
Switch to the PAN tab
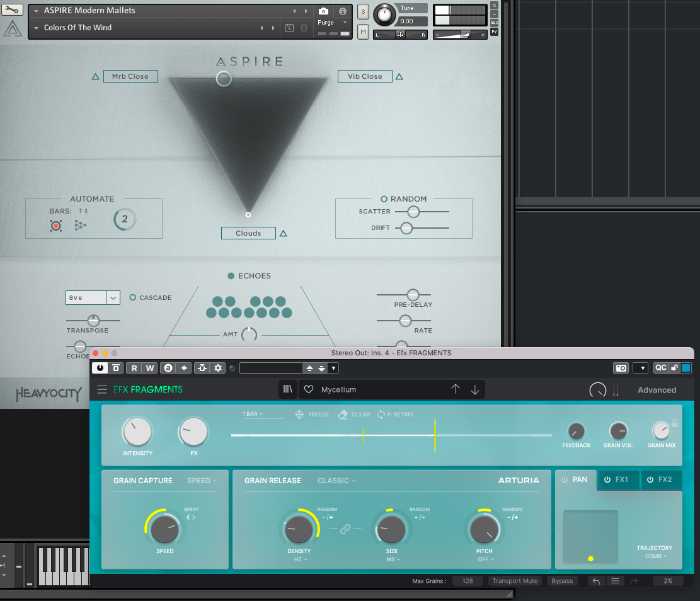click(x=576, y=480)
